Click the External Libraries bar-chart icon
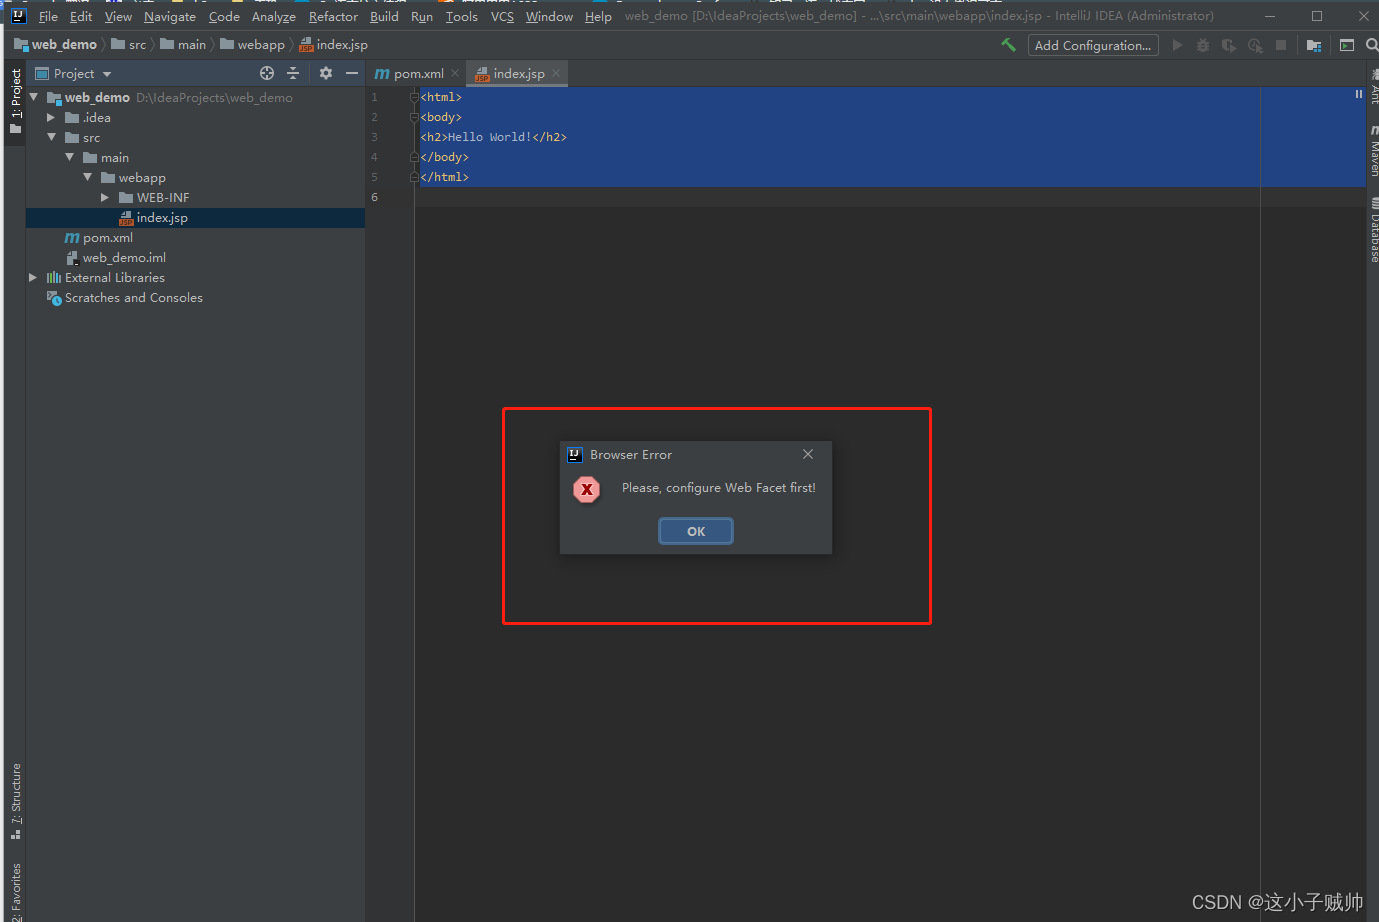The width and height of the screenshot is (1379, 922). pyautogui.click(x=54, y=278)
